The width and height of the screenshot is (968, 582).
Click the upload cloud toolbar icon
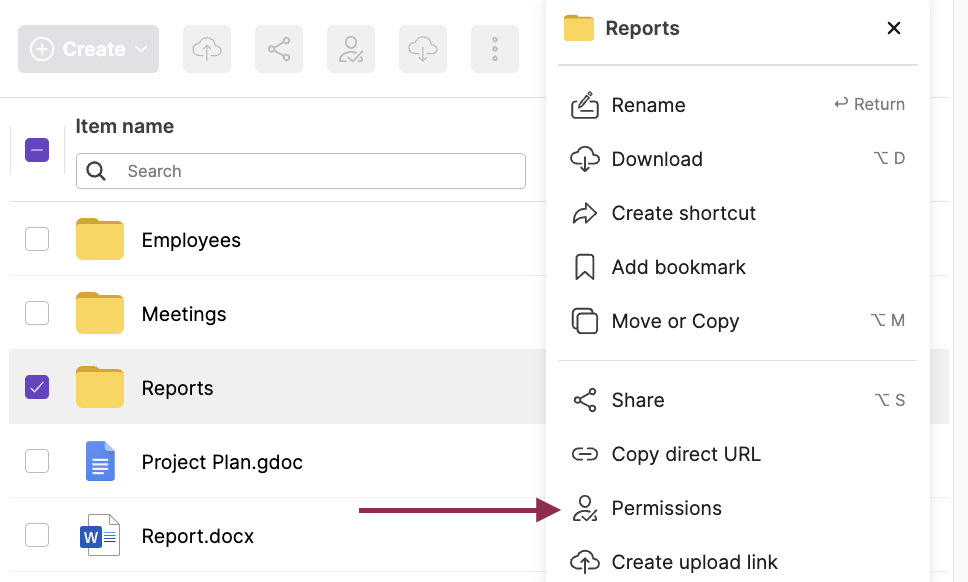pyautogui.click(x=207, y=49)
